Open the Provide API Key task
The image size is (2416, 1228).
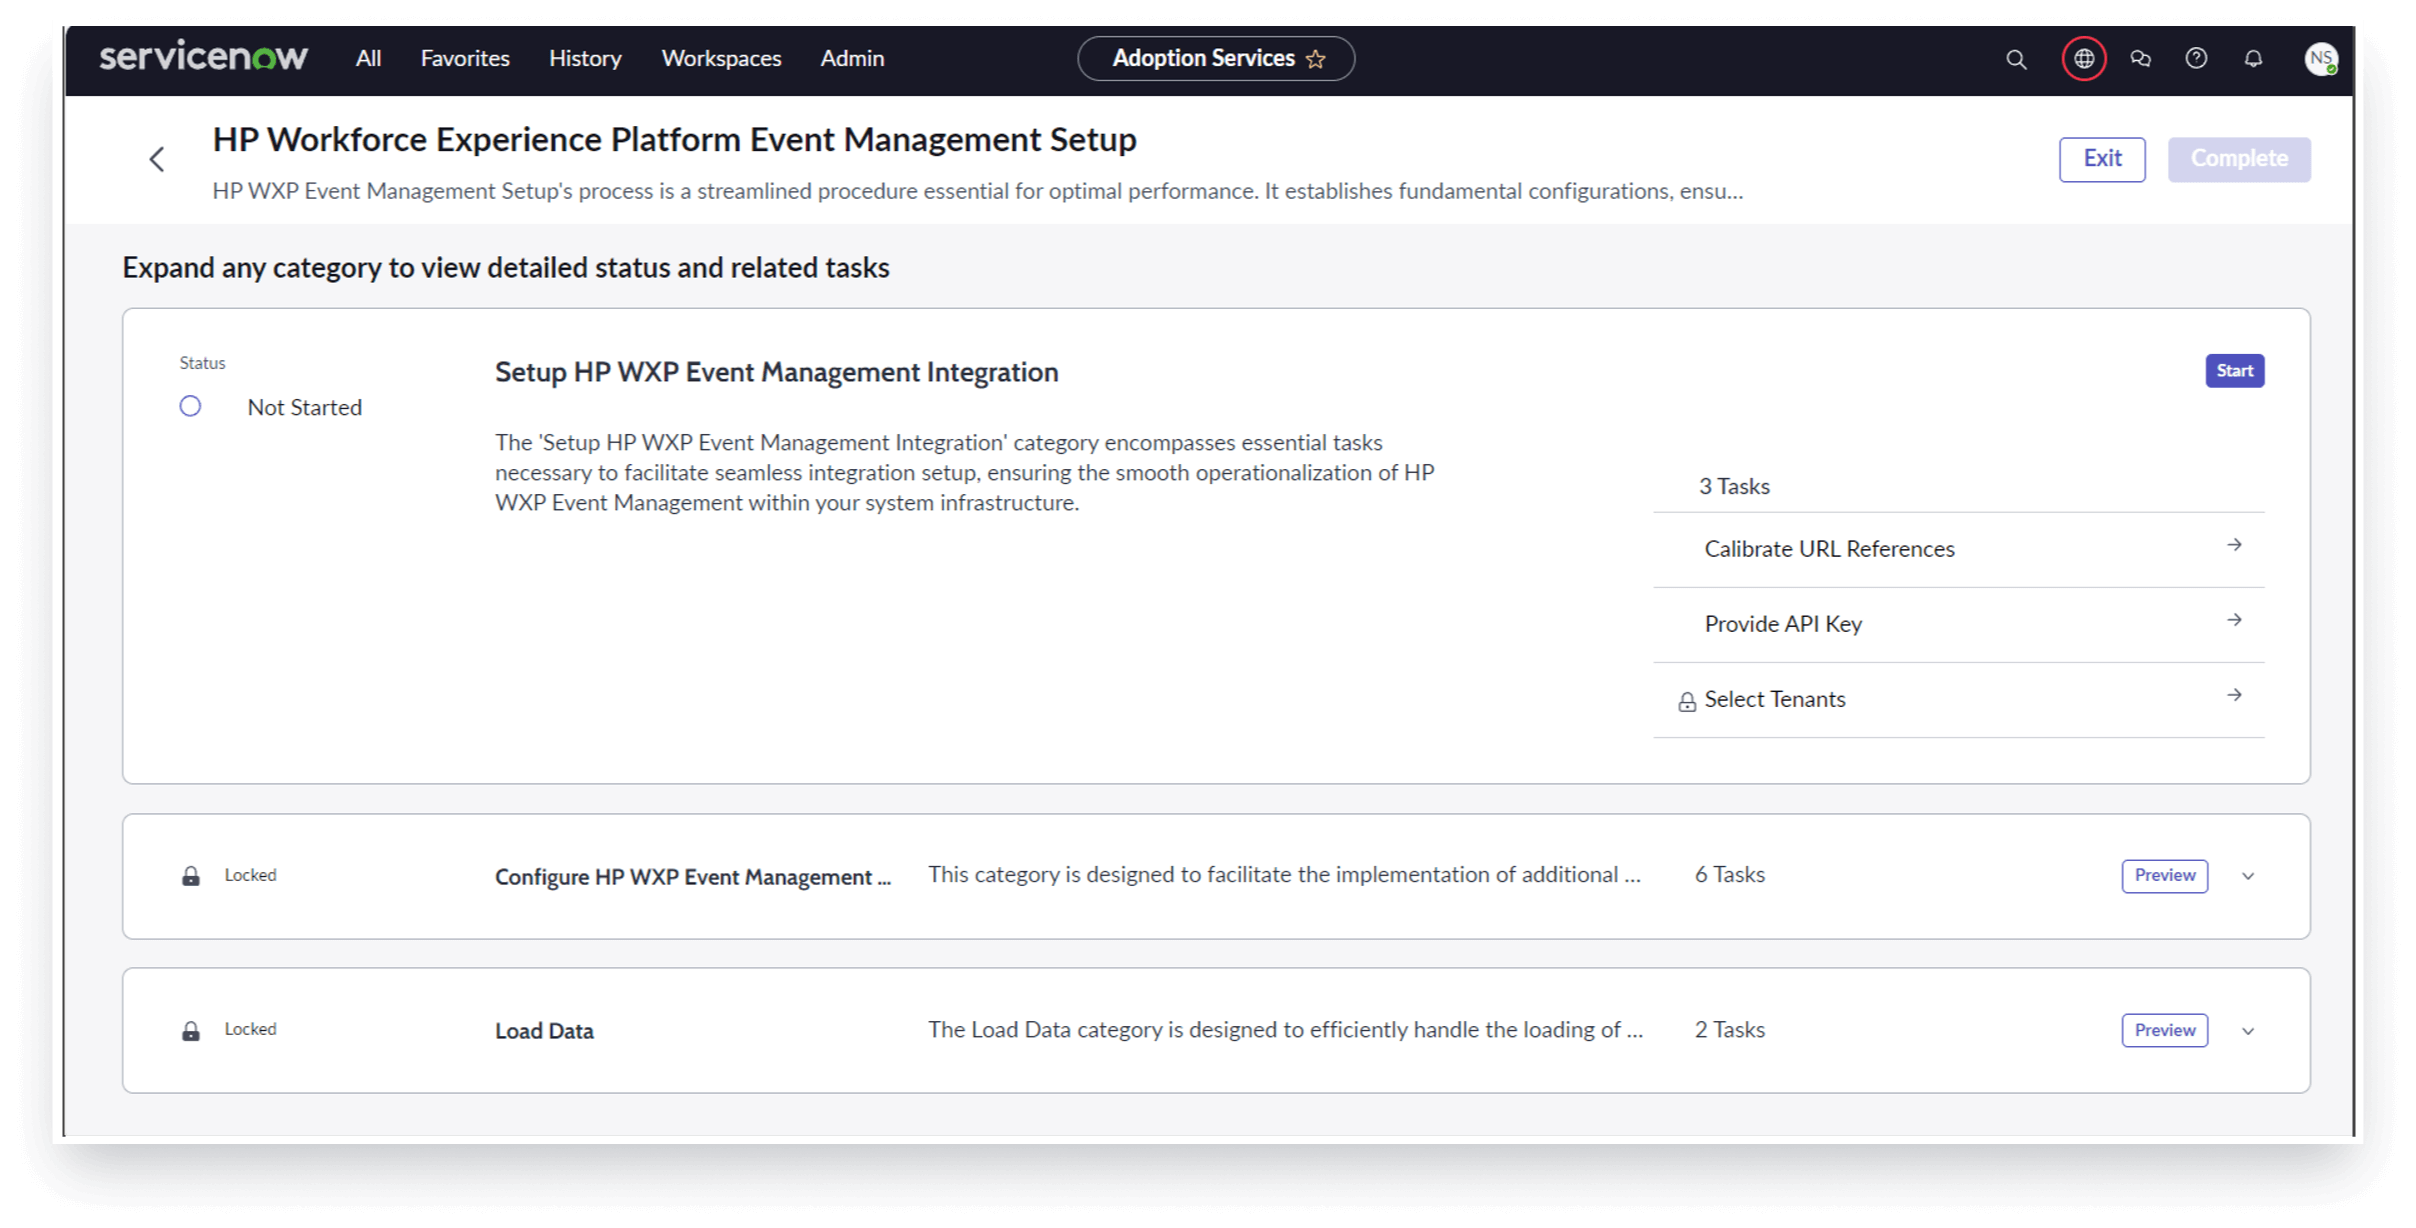pyautogui.click(x=1958, y=624)
